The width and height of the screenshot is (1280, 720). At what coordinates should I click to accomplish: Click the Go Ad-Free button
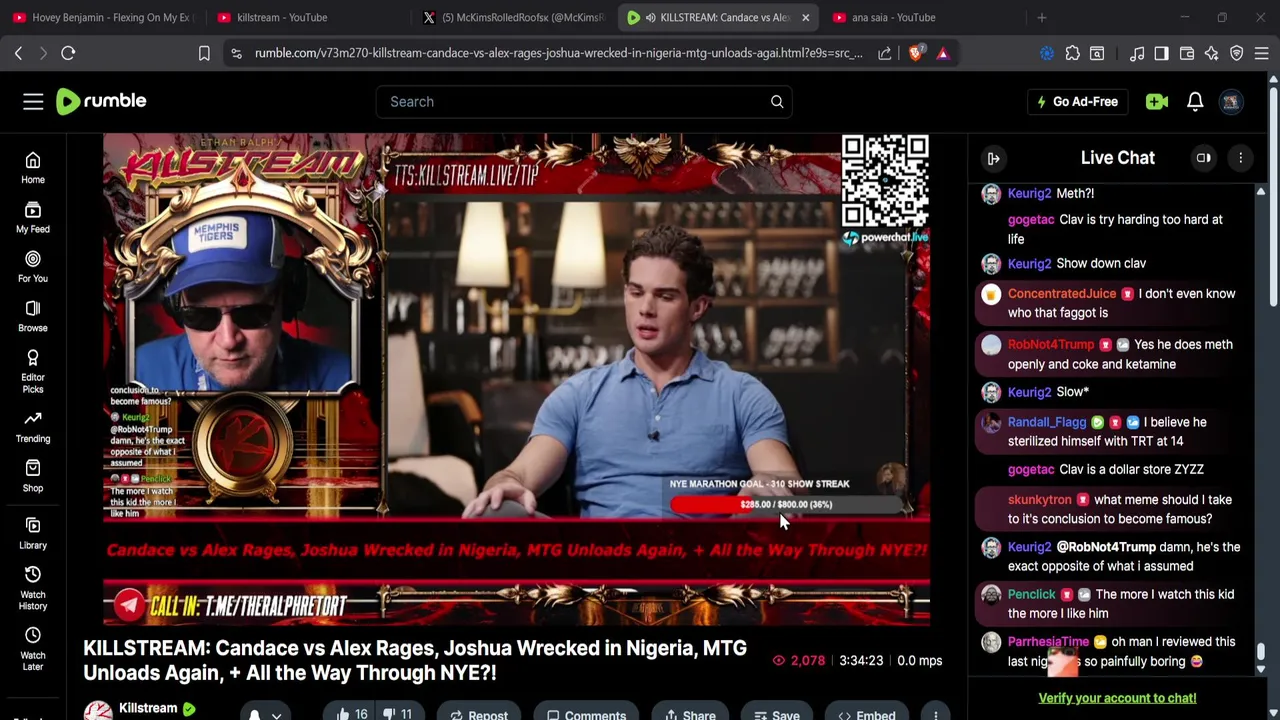click(x=1077, y=101)
